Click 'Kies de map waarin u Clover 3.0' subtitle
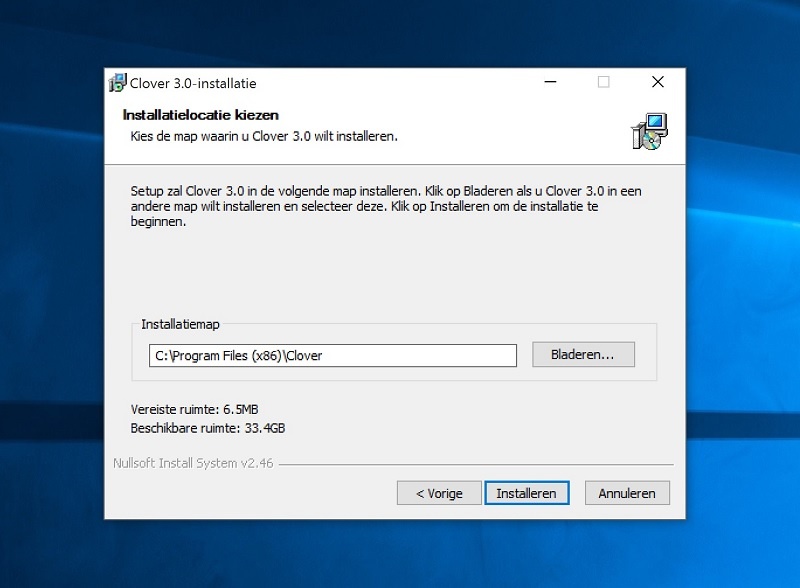Image resolution: width=800 pixels, height=588 pixels. coord(264,136)
